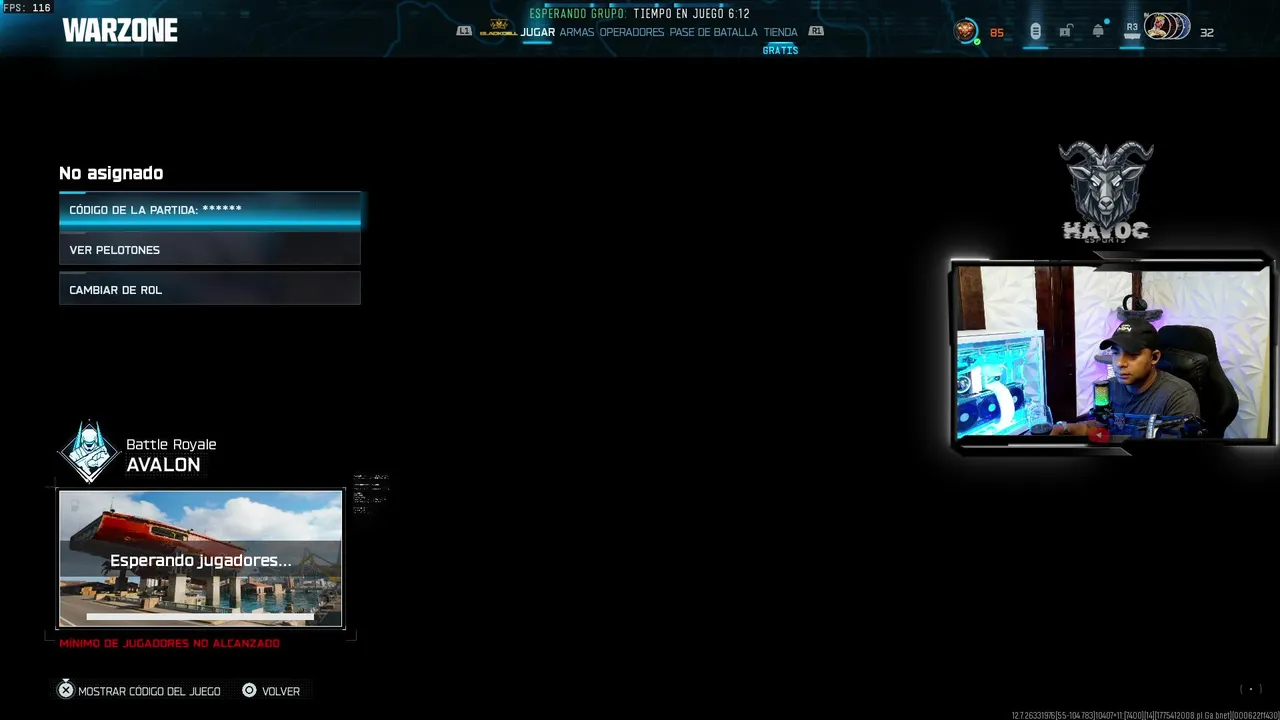Click the Blackcell logo icon
This screenshot has height=720, width=1280.
[498, 28]
